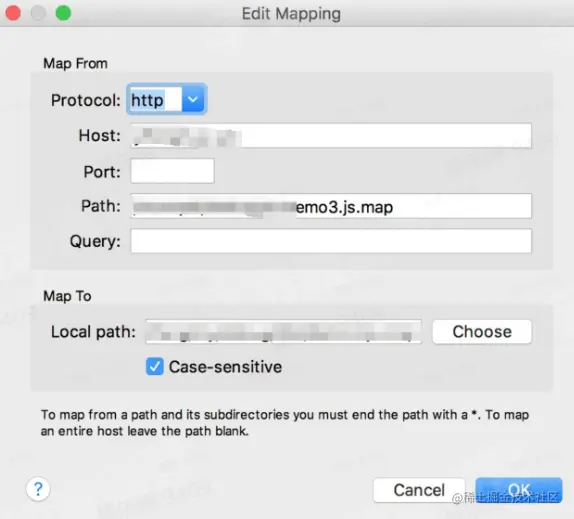Click the blue Protocol dropdown arrow

193,99
